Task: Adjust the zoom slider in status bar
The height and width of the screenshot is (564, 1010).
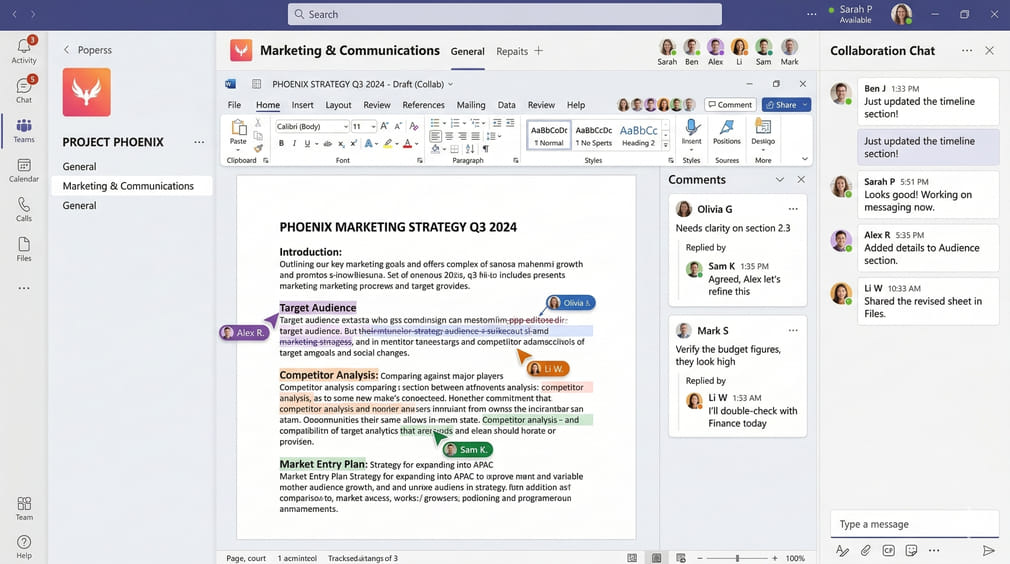Action: coord(737,558)
